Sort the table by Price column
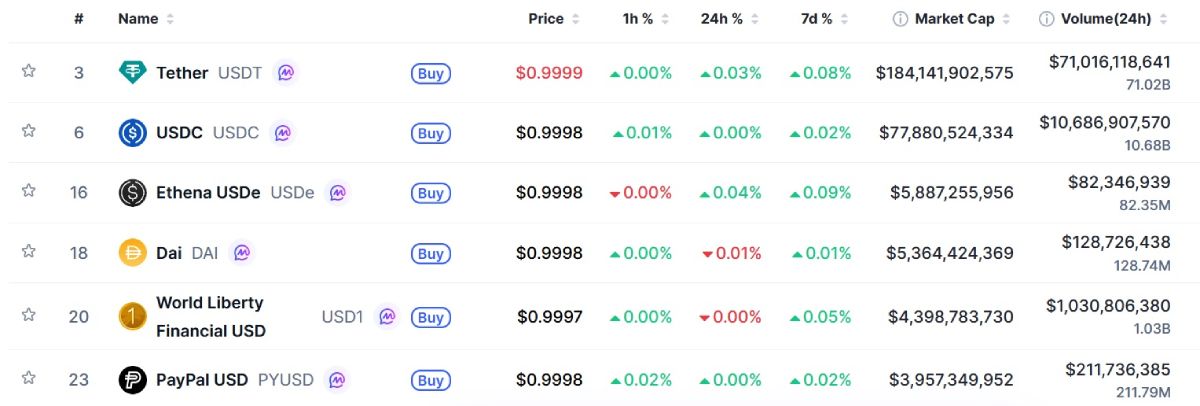 546,19
